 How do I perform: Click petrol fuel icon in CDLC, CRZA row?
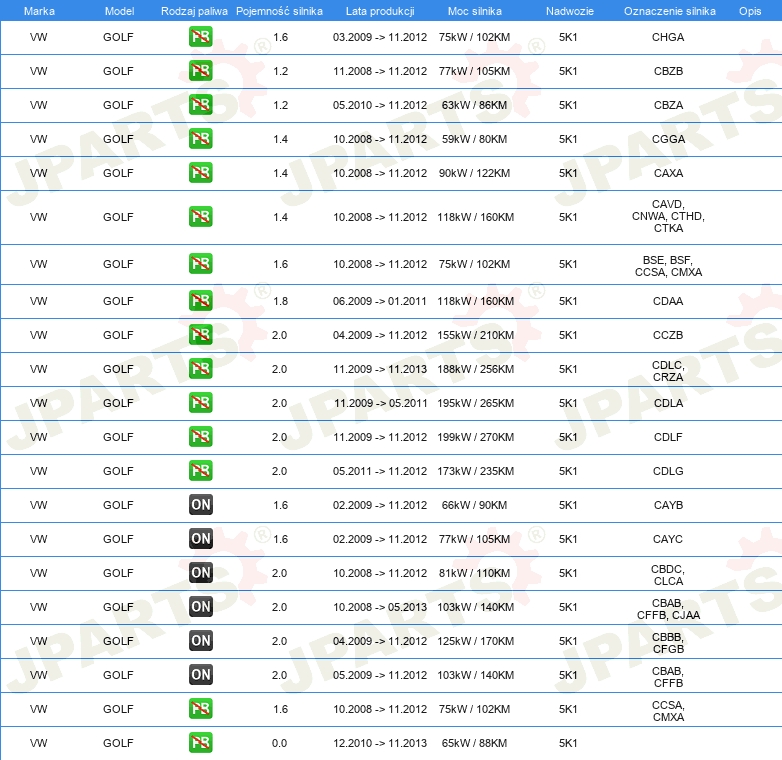tap(200, 369)
